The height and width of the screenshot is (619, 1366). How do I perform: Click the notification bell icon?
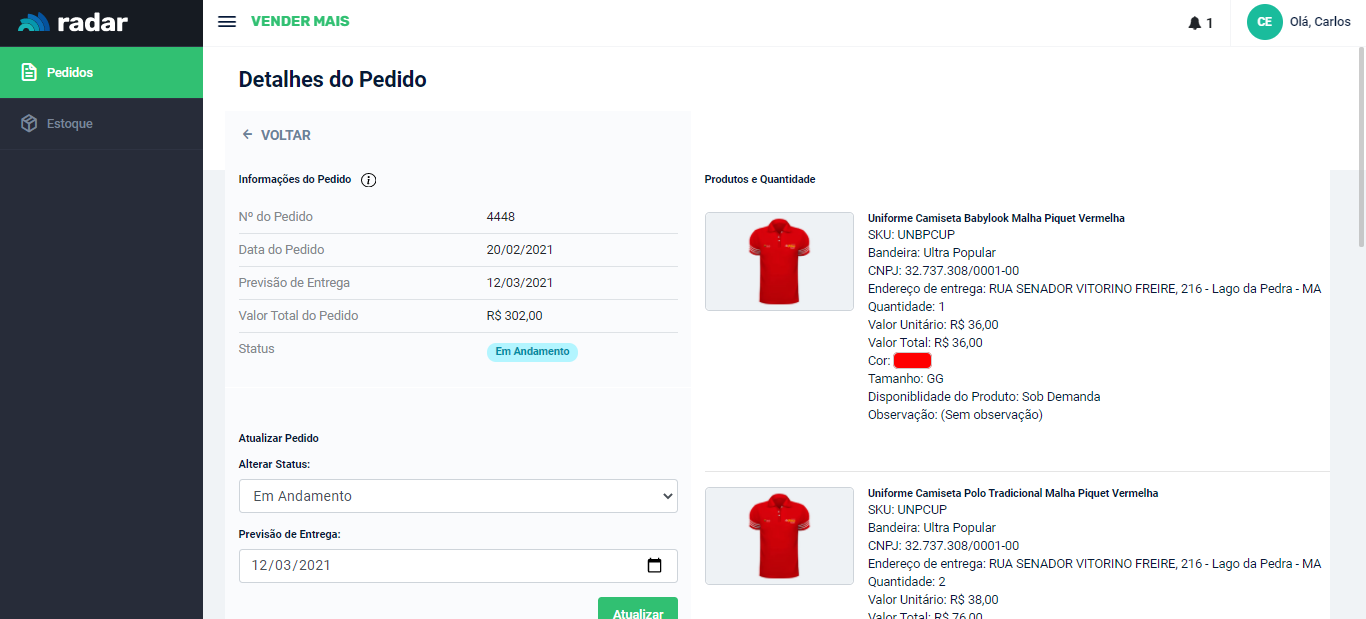pyautogui.click(x=1194, y=23)
